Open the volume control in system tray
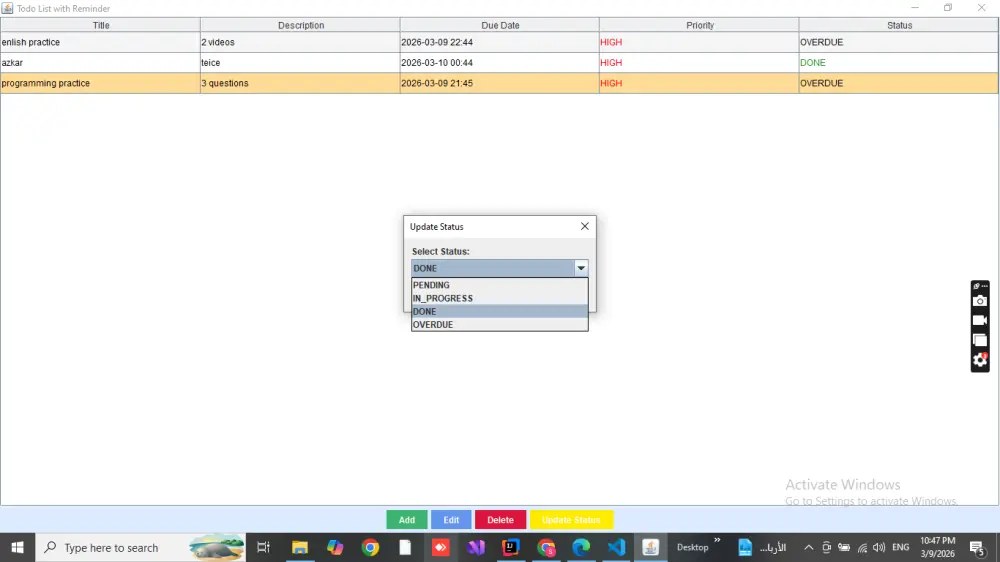 (x=879, y=547)
